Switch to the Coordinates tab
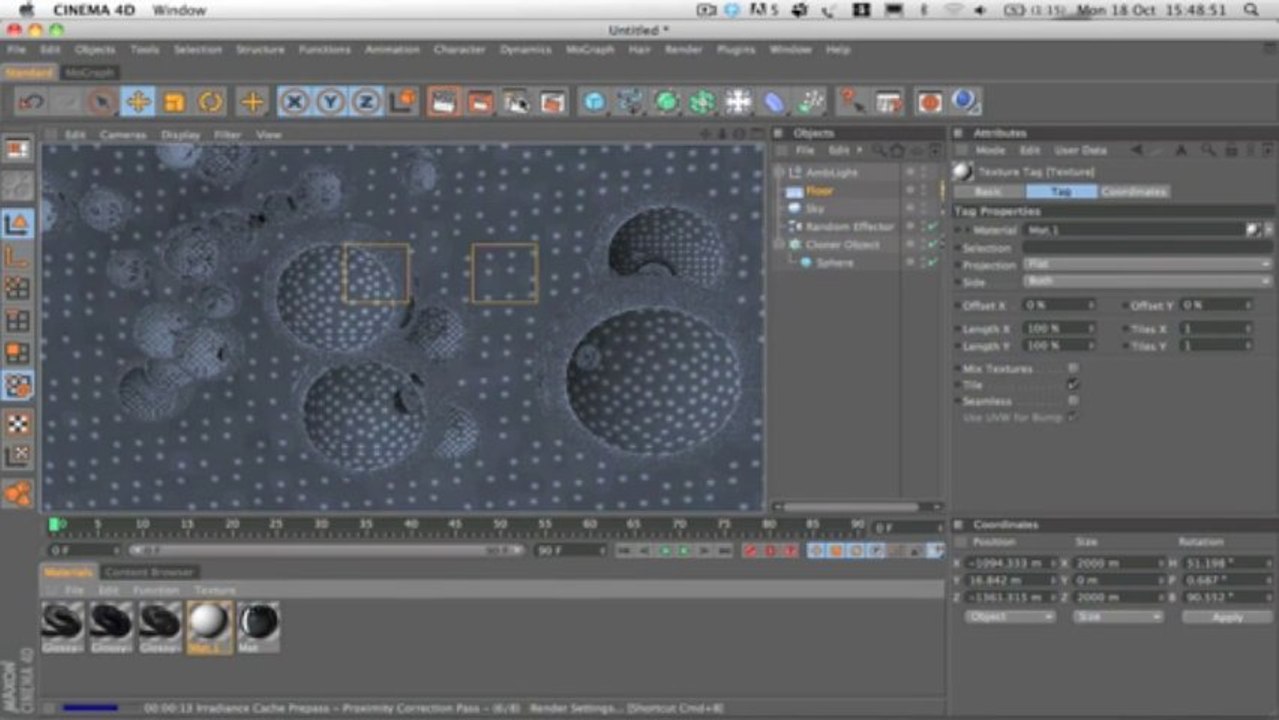 coord(1134,191)
